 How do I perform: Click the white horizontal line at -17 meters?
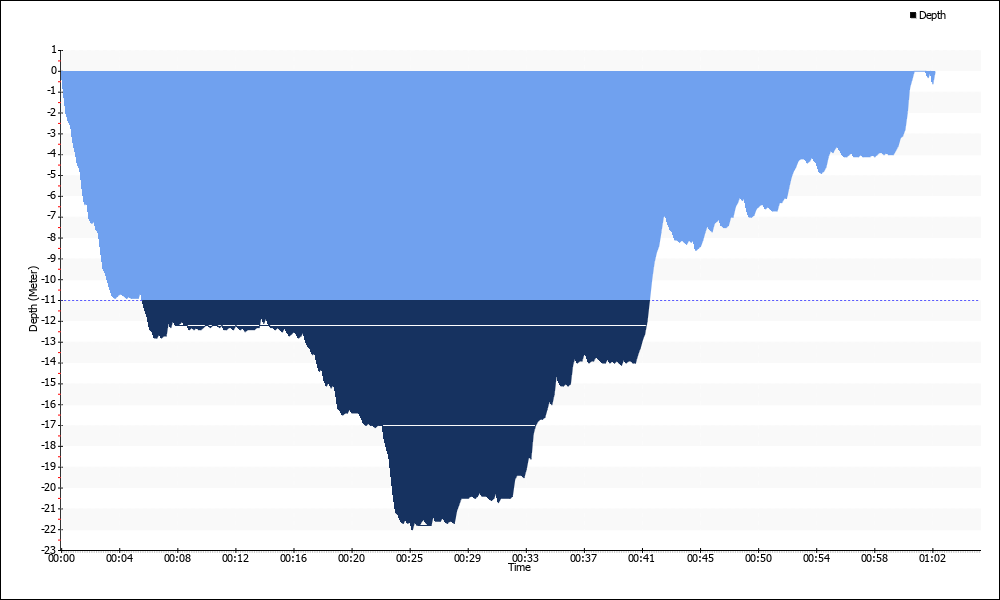(459, 425)
